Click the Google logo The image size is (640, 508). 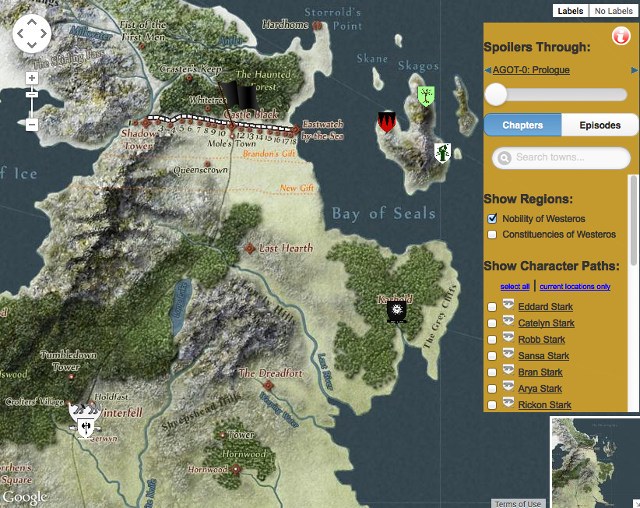25,497
